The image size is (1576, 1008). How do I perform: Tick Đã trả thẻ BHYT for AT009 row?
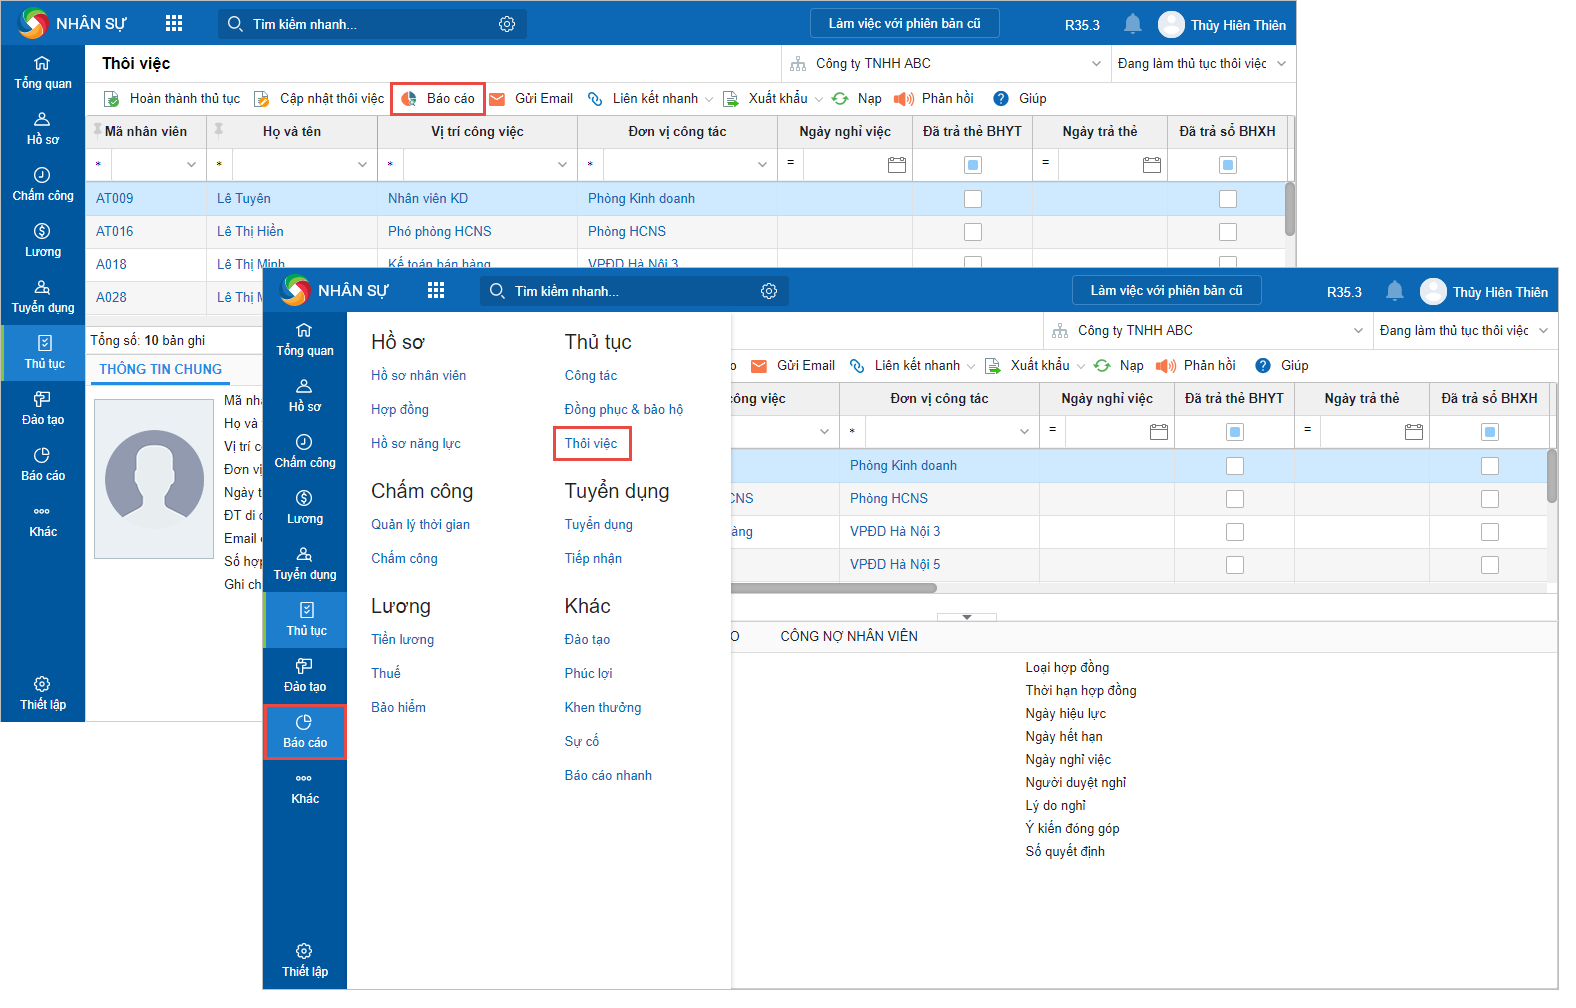pos(972,199)
